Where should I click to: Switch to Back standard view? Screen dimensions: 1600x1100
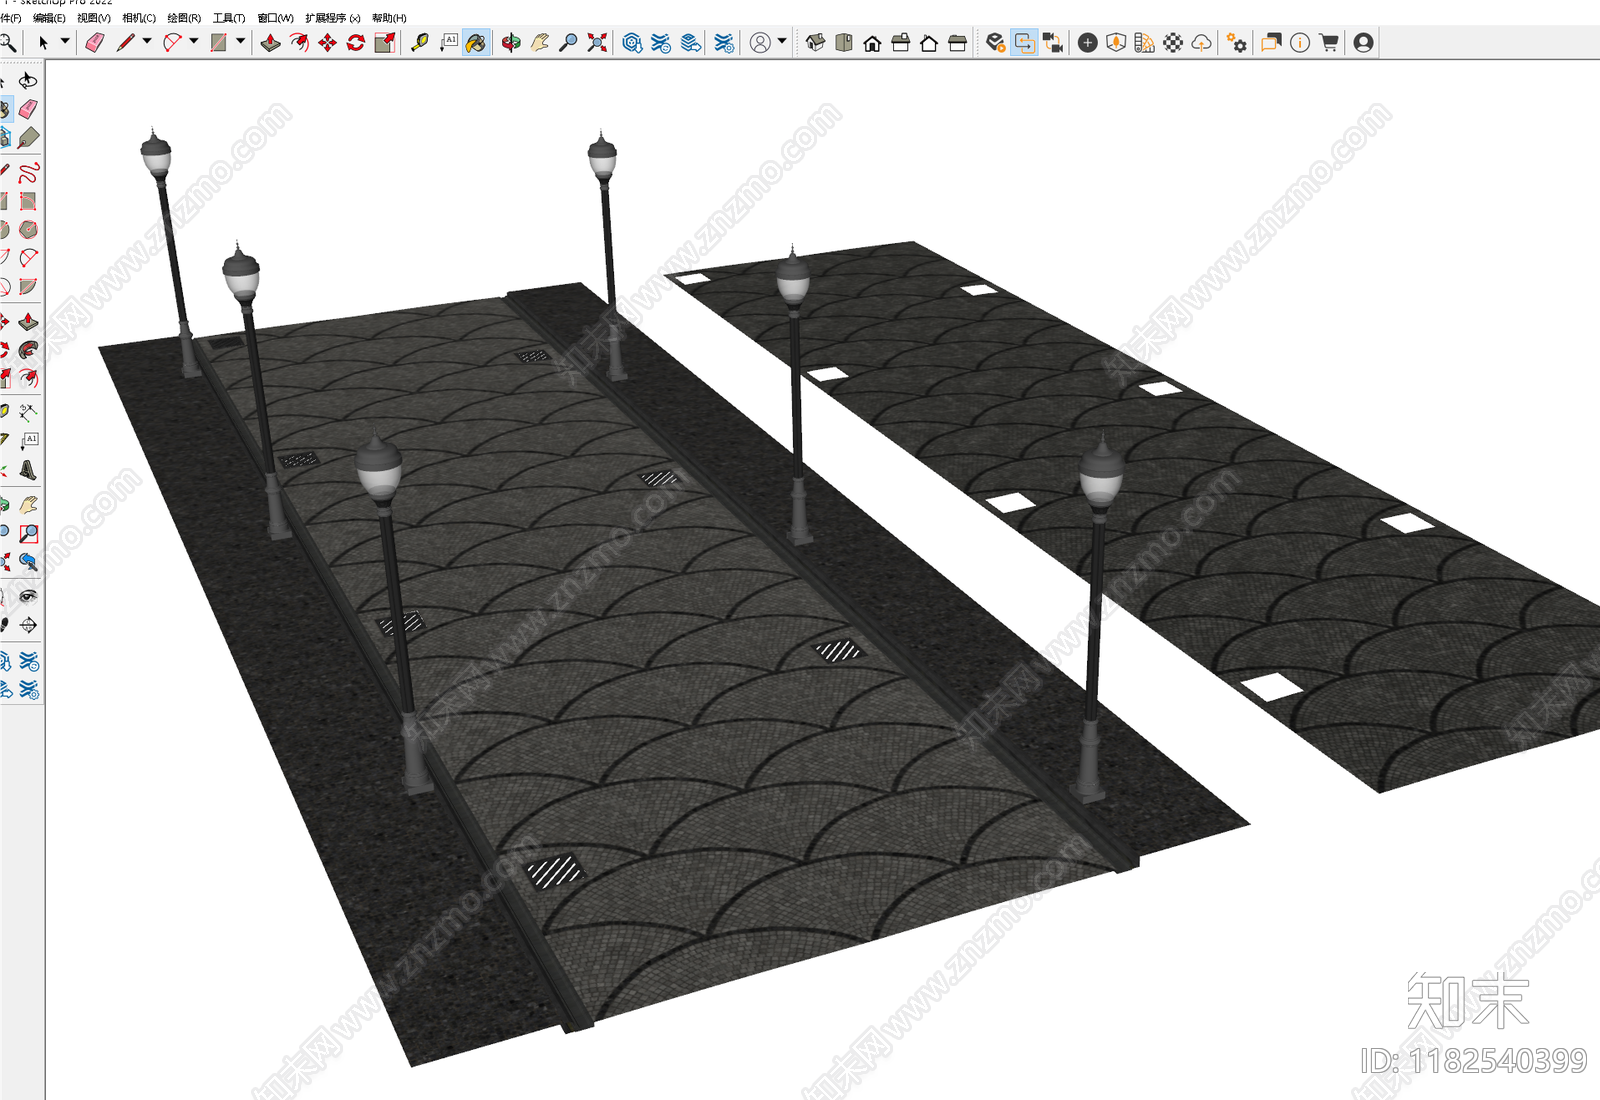(x=929, y=42)
